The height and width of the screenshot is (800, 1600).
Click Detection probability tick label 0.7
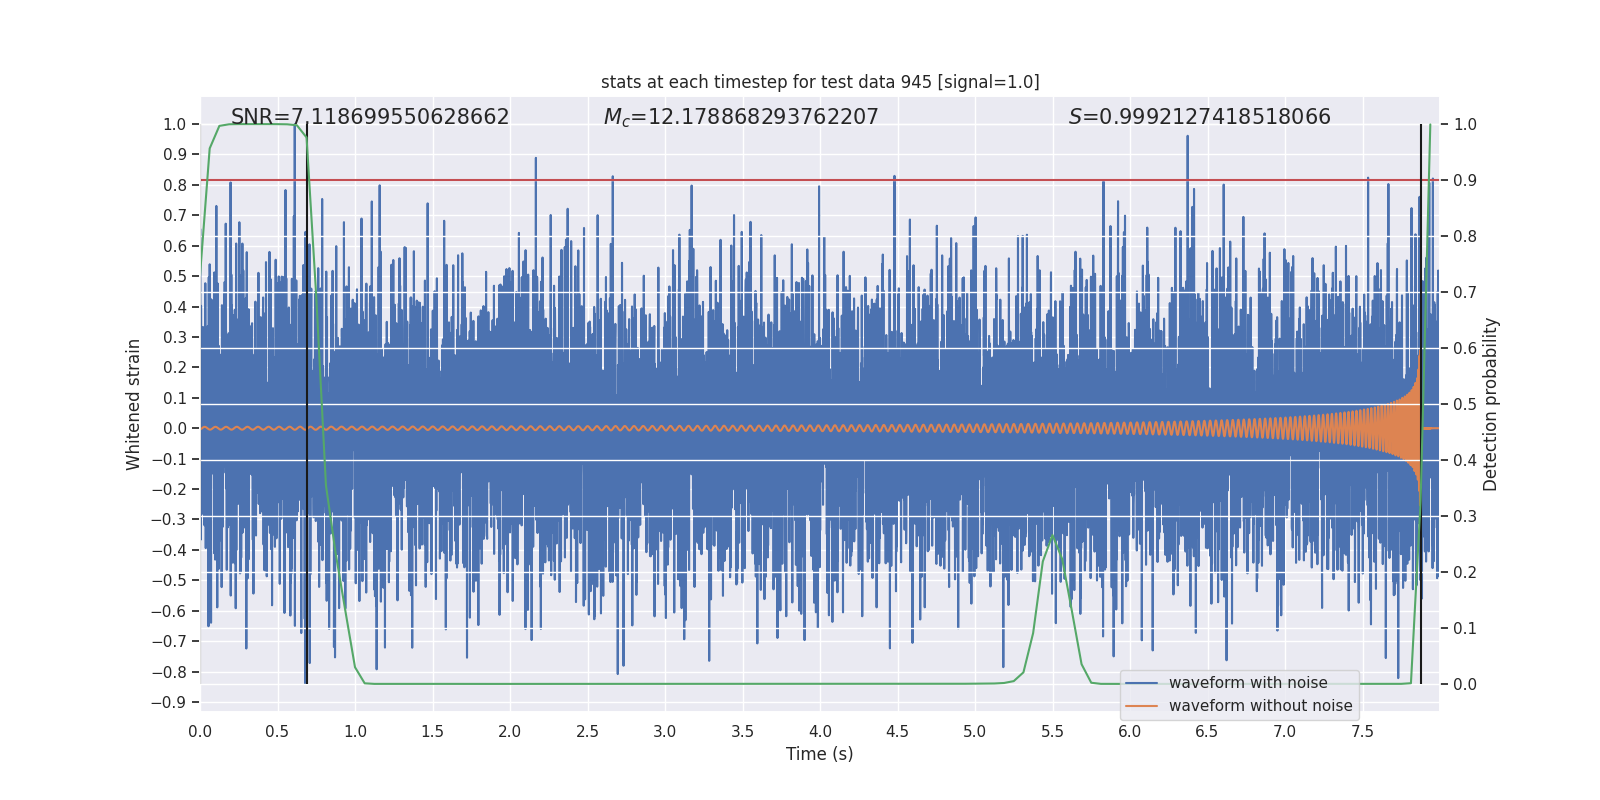[1465, 292]
